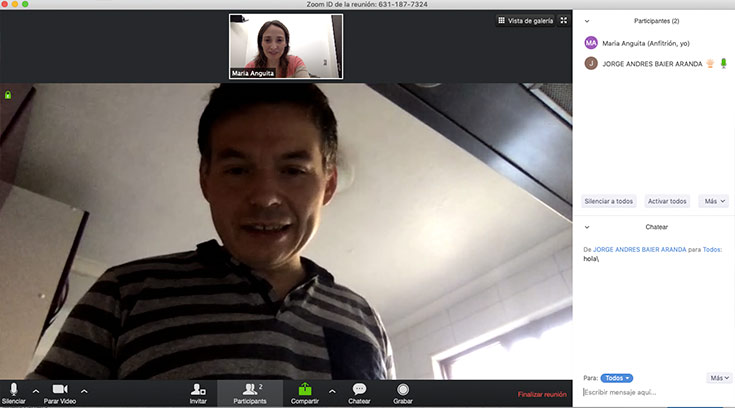Collapse the Participantes (2) panel chevron

pos(587,20)
